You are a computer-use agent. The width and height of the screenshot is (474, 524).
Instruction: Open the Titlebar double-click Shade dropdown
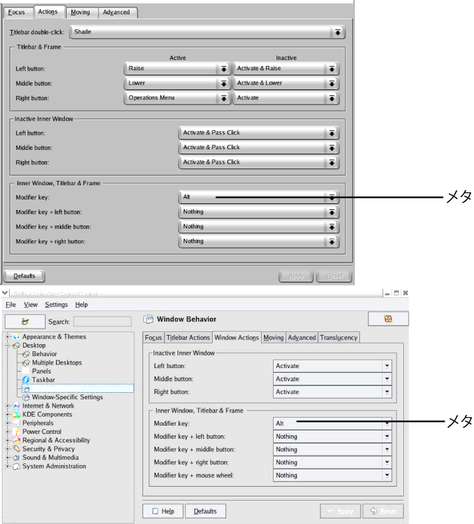pyautogui.click(x=208, y=32)
